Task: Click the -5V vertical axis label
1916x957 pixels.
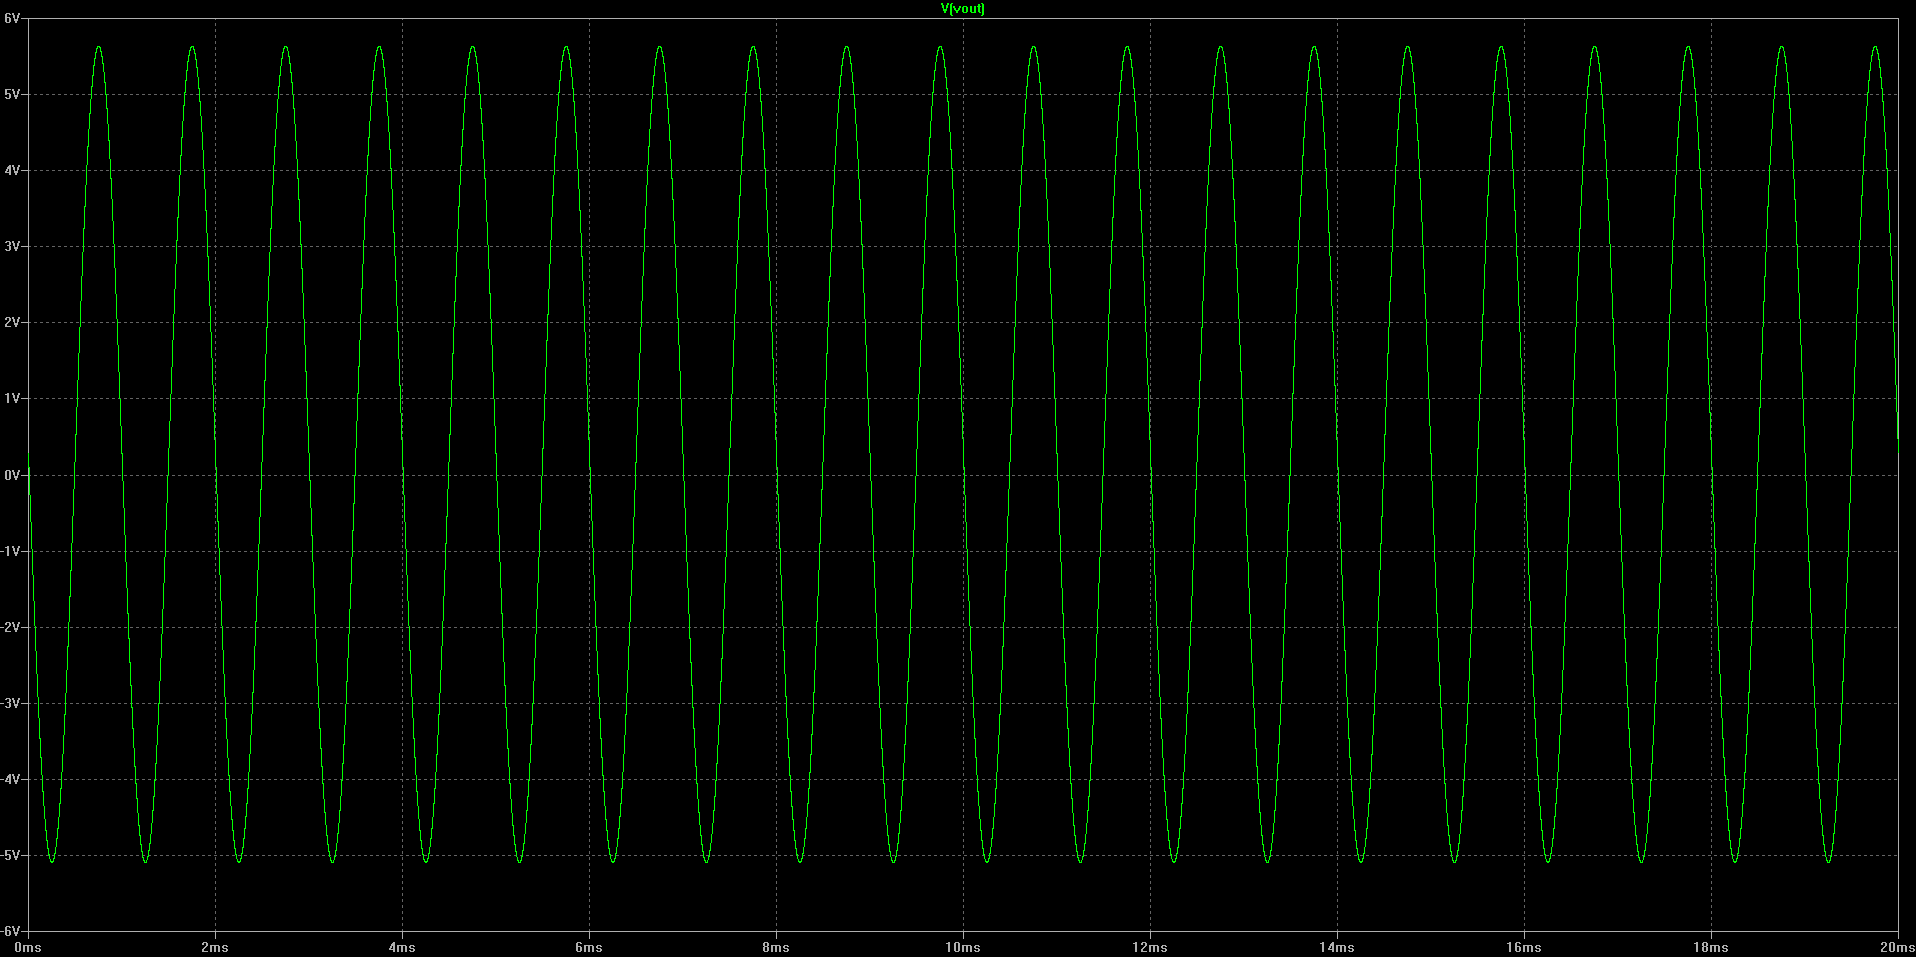Action: pyautogui.click(x=10, y=855)
